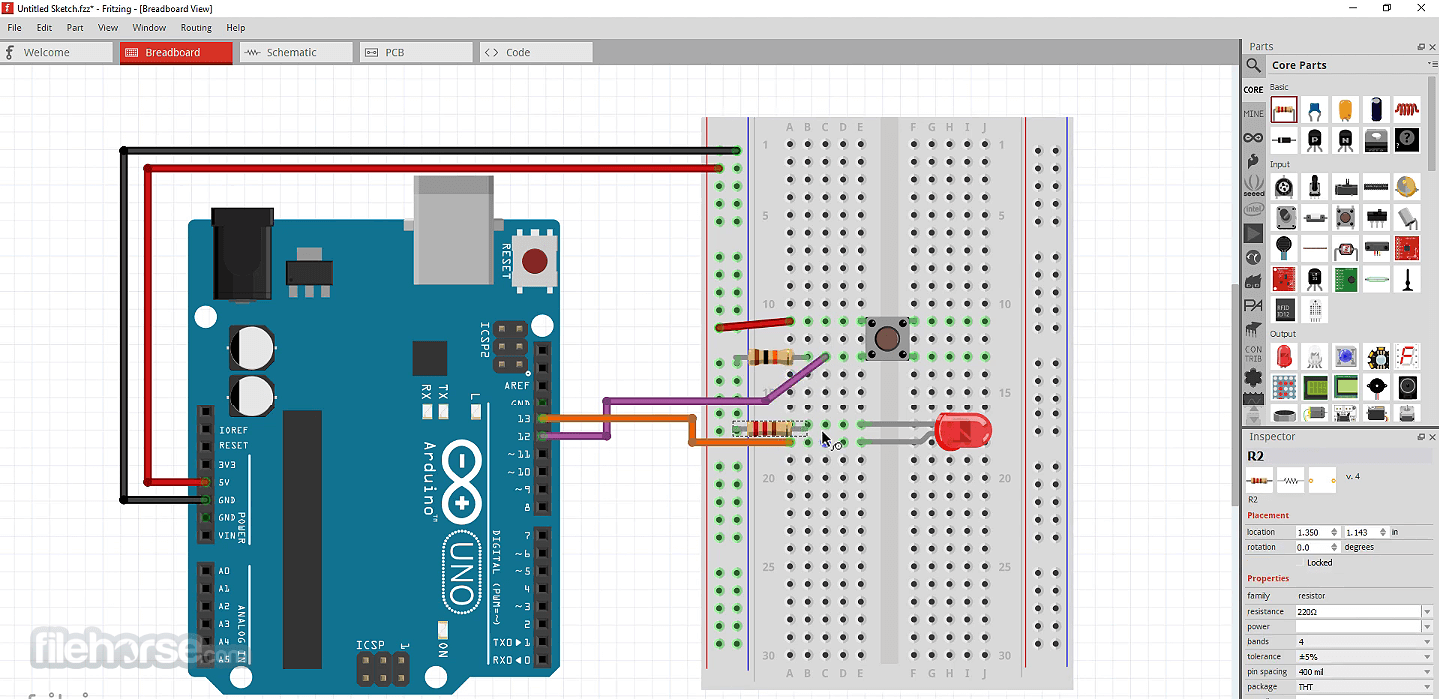Screen dimensions: 1439x699
Task: Pick the red LED in Output section
Action: [1284, 357]
